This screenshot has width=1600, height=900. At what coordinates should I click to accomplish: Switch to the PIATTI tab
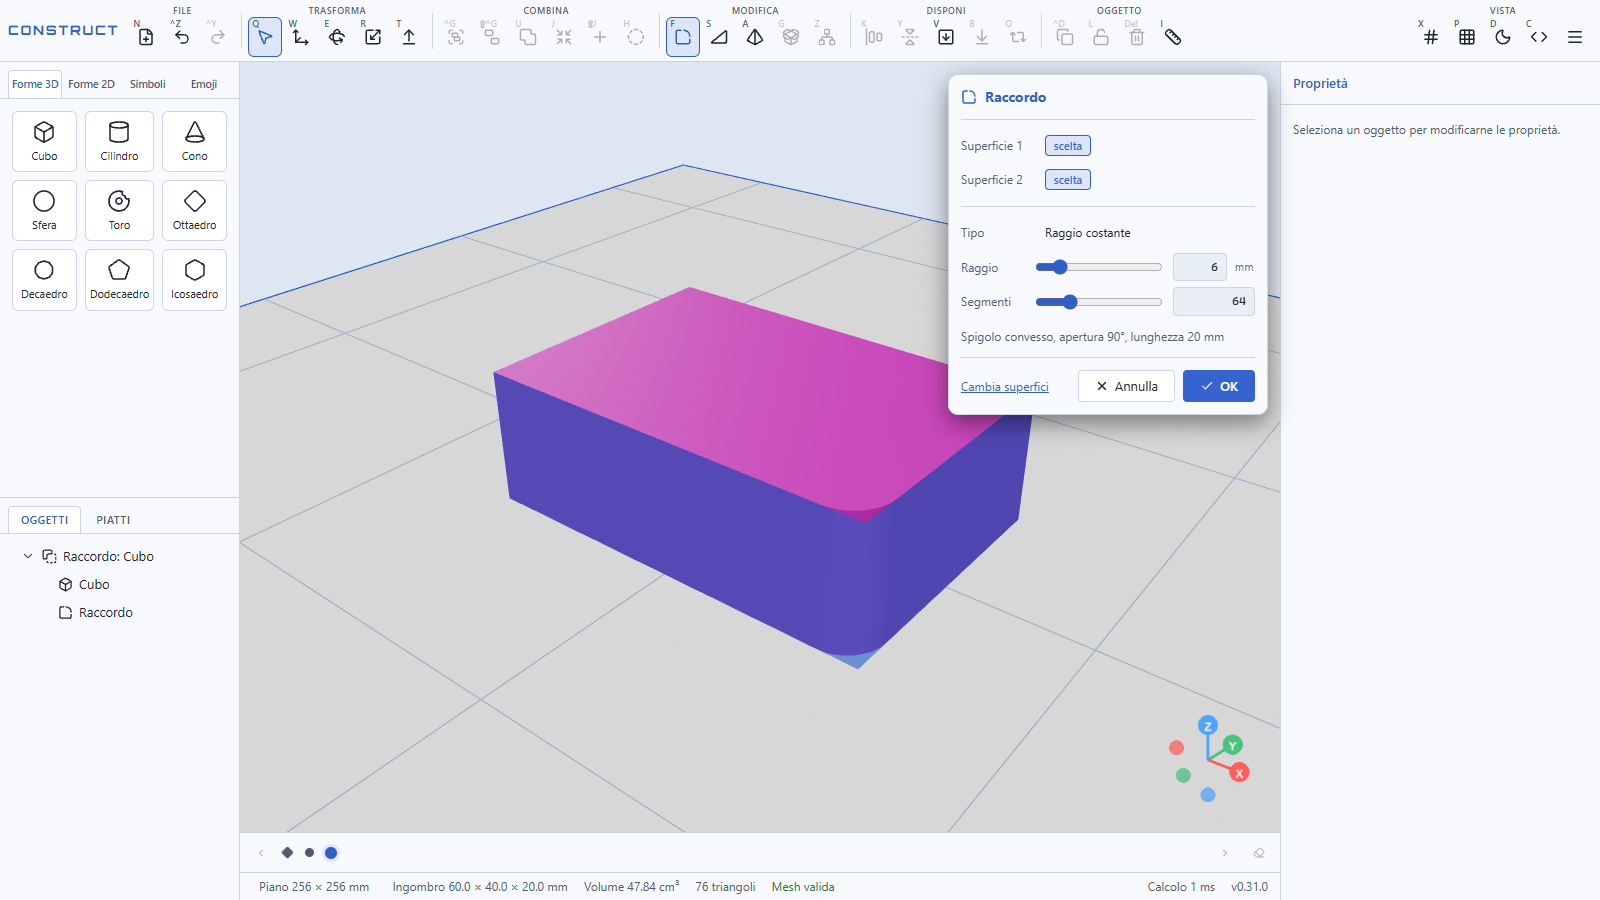point(113,520)
